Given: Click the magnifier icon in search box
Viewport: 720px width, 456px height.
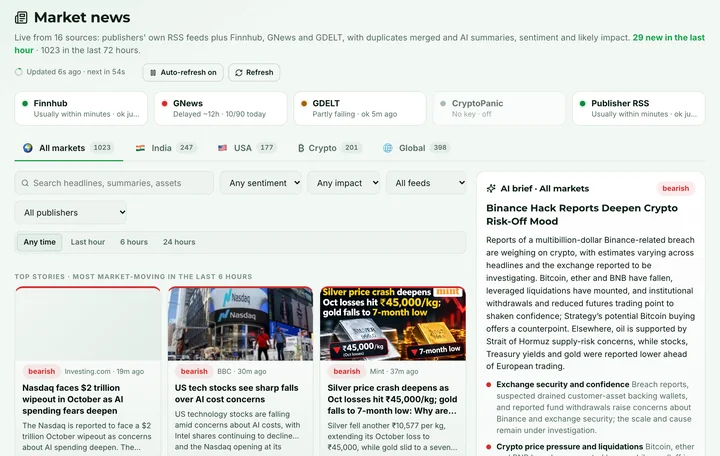Looking at the screenshot, I should point(25,183).
